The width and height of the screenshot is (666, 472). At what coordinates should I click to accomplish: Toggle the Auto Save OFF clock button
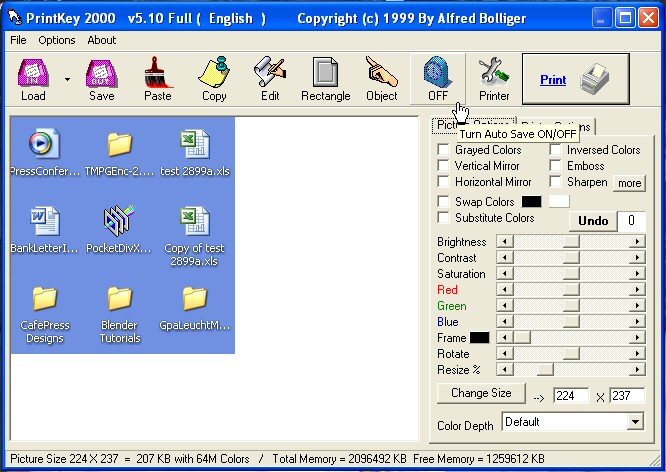pyautogui.click(x=438, y=79)
